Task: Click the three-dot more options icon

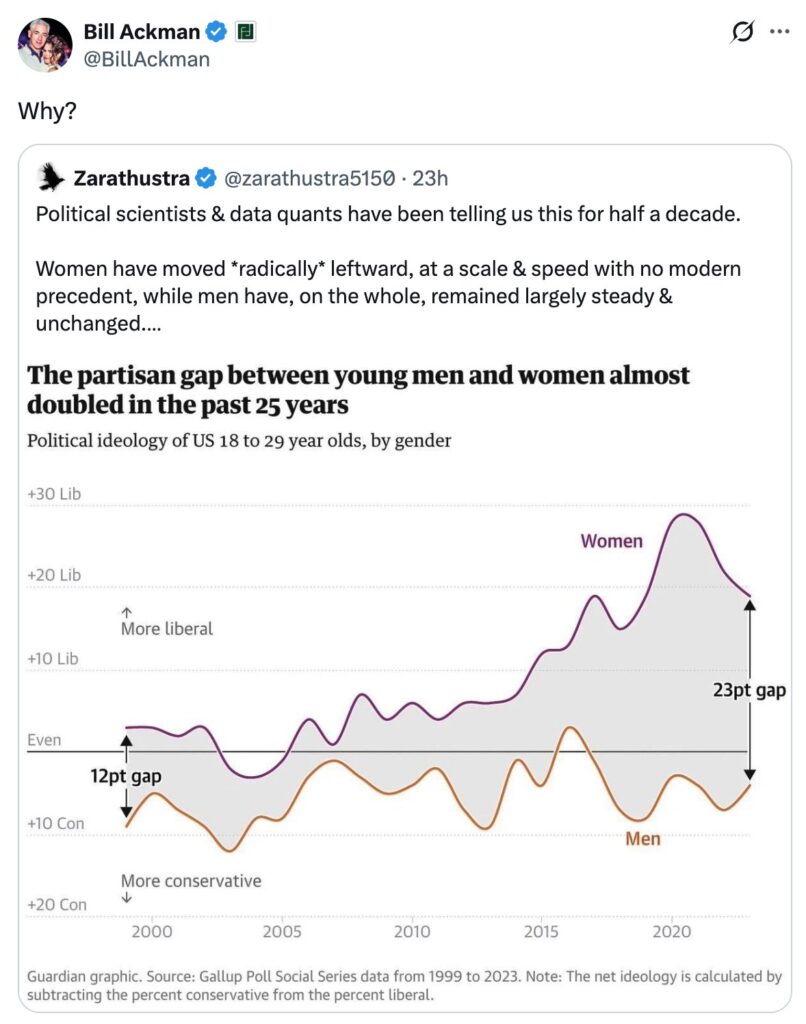Action: click(779, 31)
